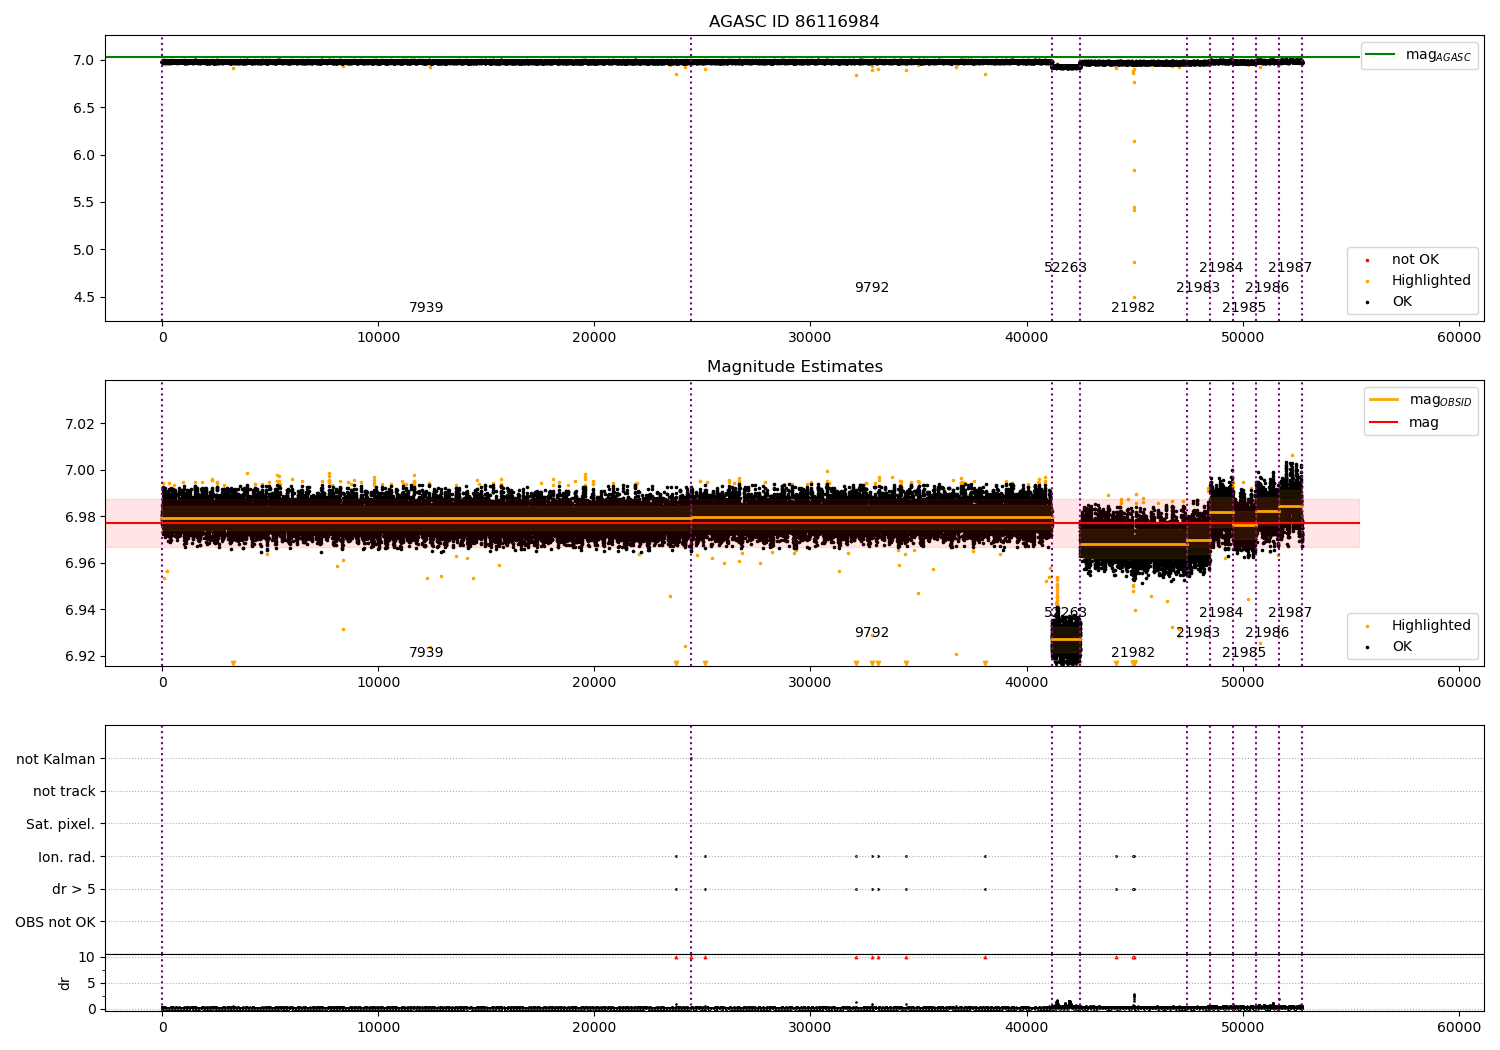1500x1050 pixels.
Task: Click obsid label 21982 in middle plot
Action: (1133, 653)
